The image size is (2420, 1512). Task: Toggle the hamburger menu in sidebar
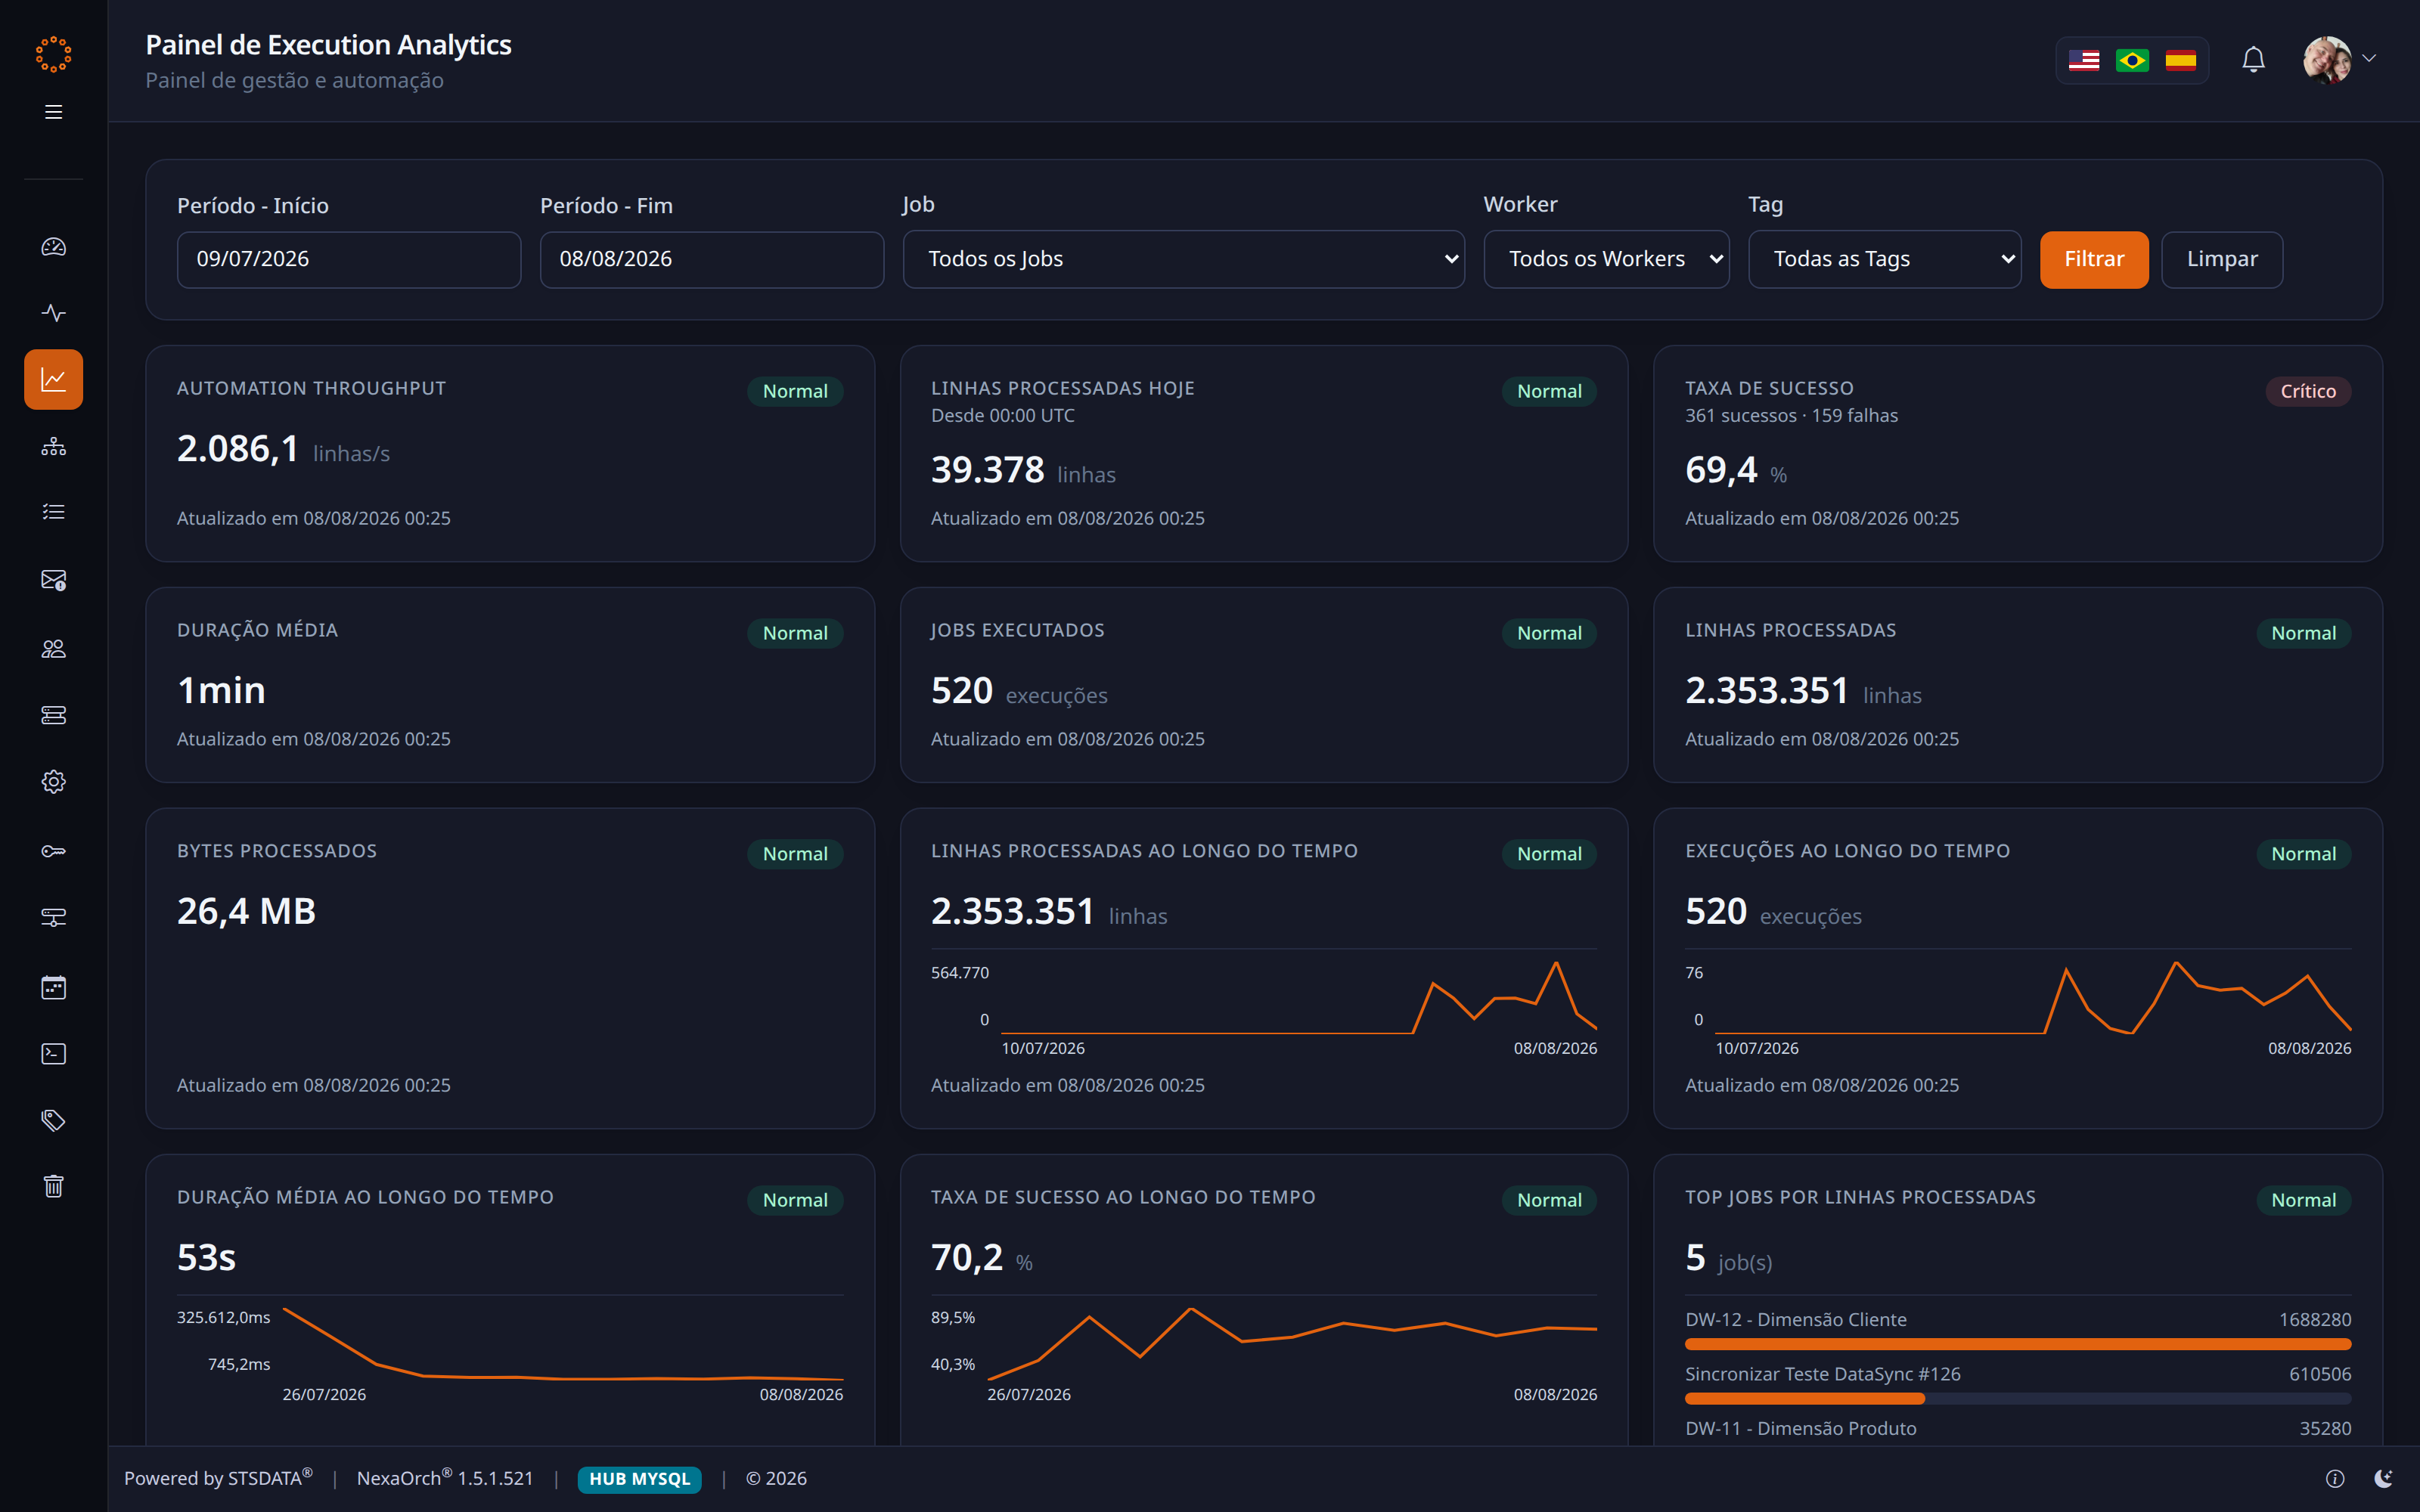pos(54,112)
